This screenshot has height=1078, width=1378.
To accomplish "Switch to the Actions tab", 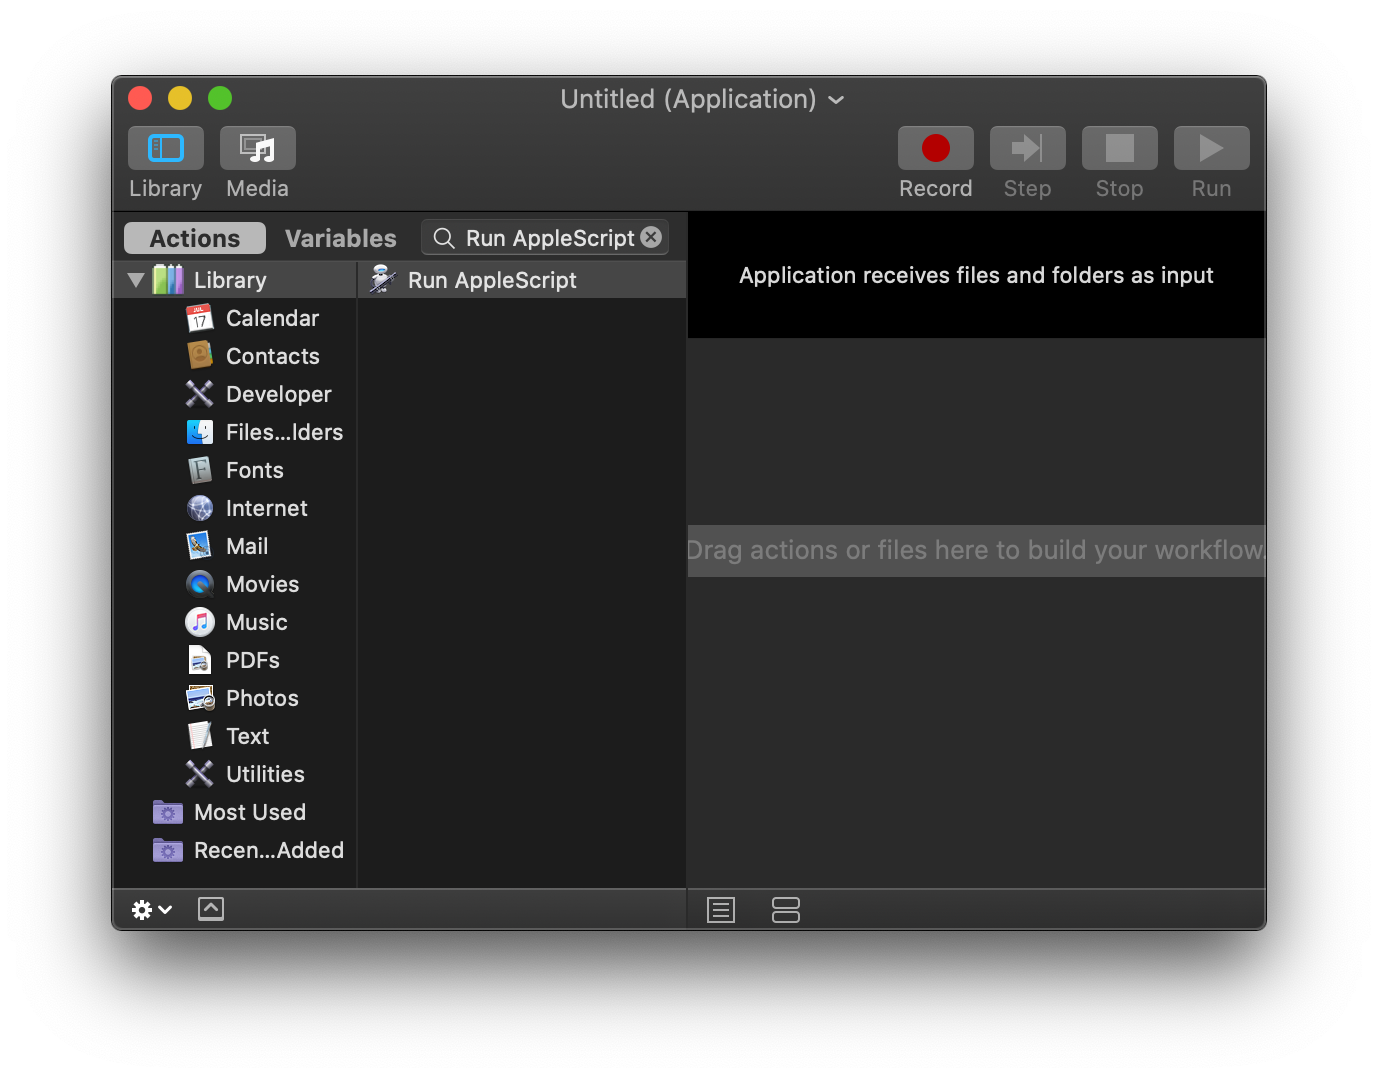I will (x=195, y=238).
